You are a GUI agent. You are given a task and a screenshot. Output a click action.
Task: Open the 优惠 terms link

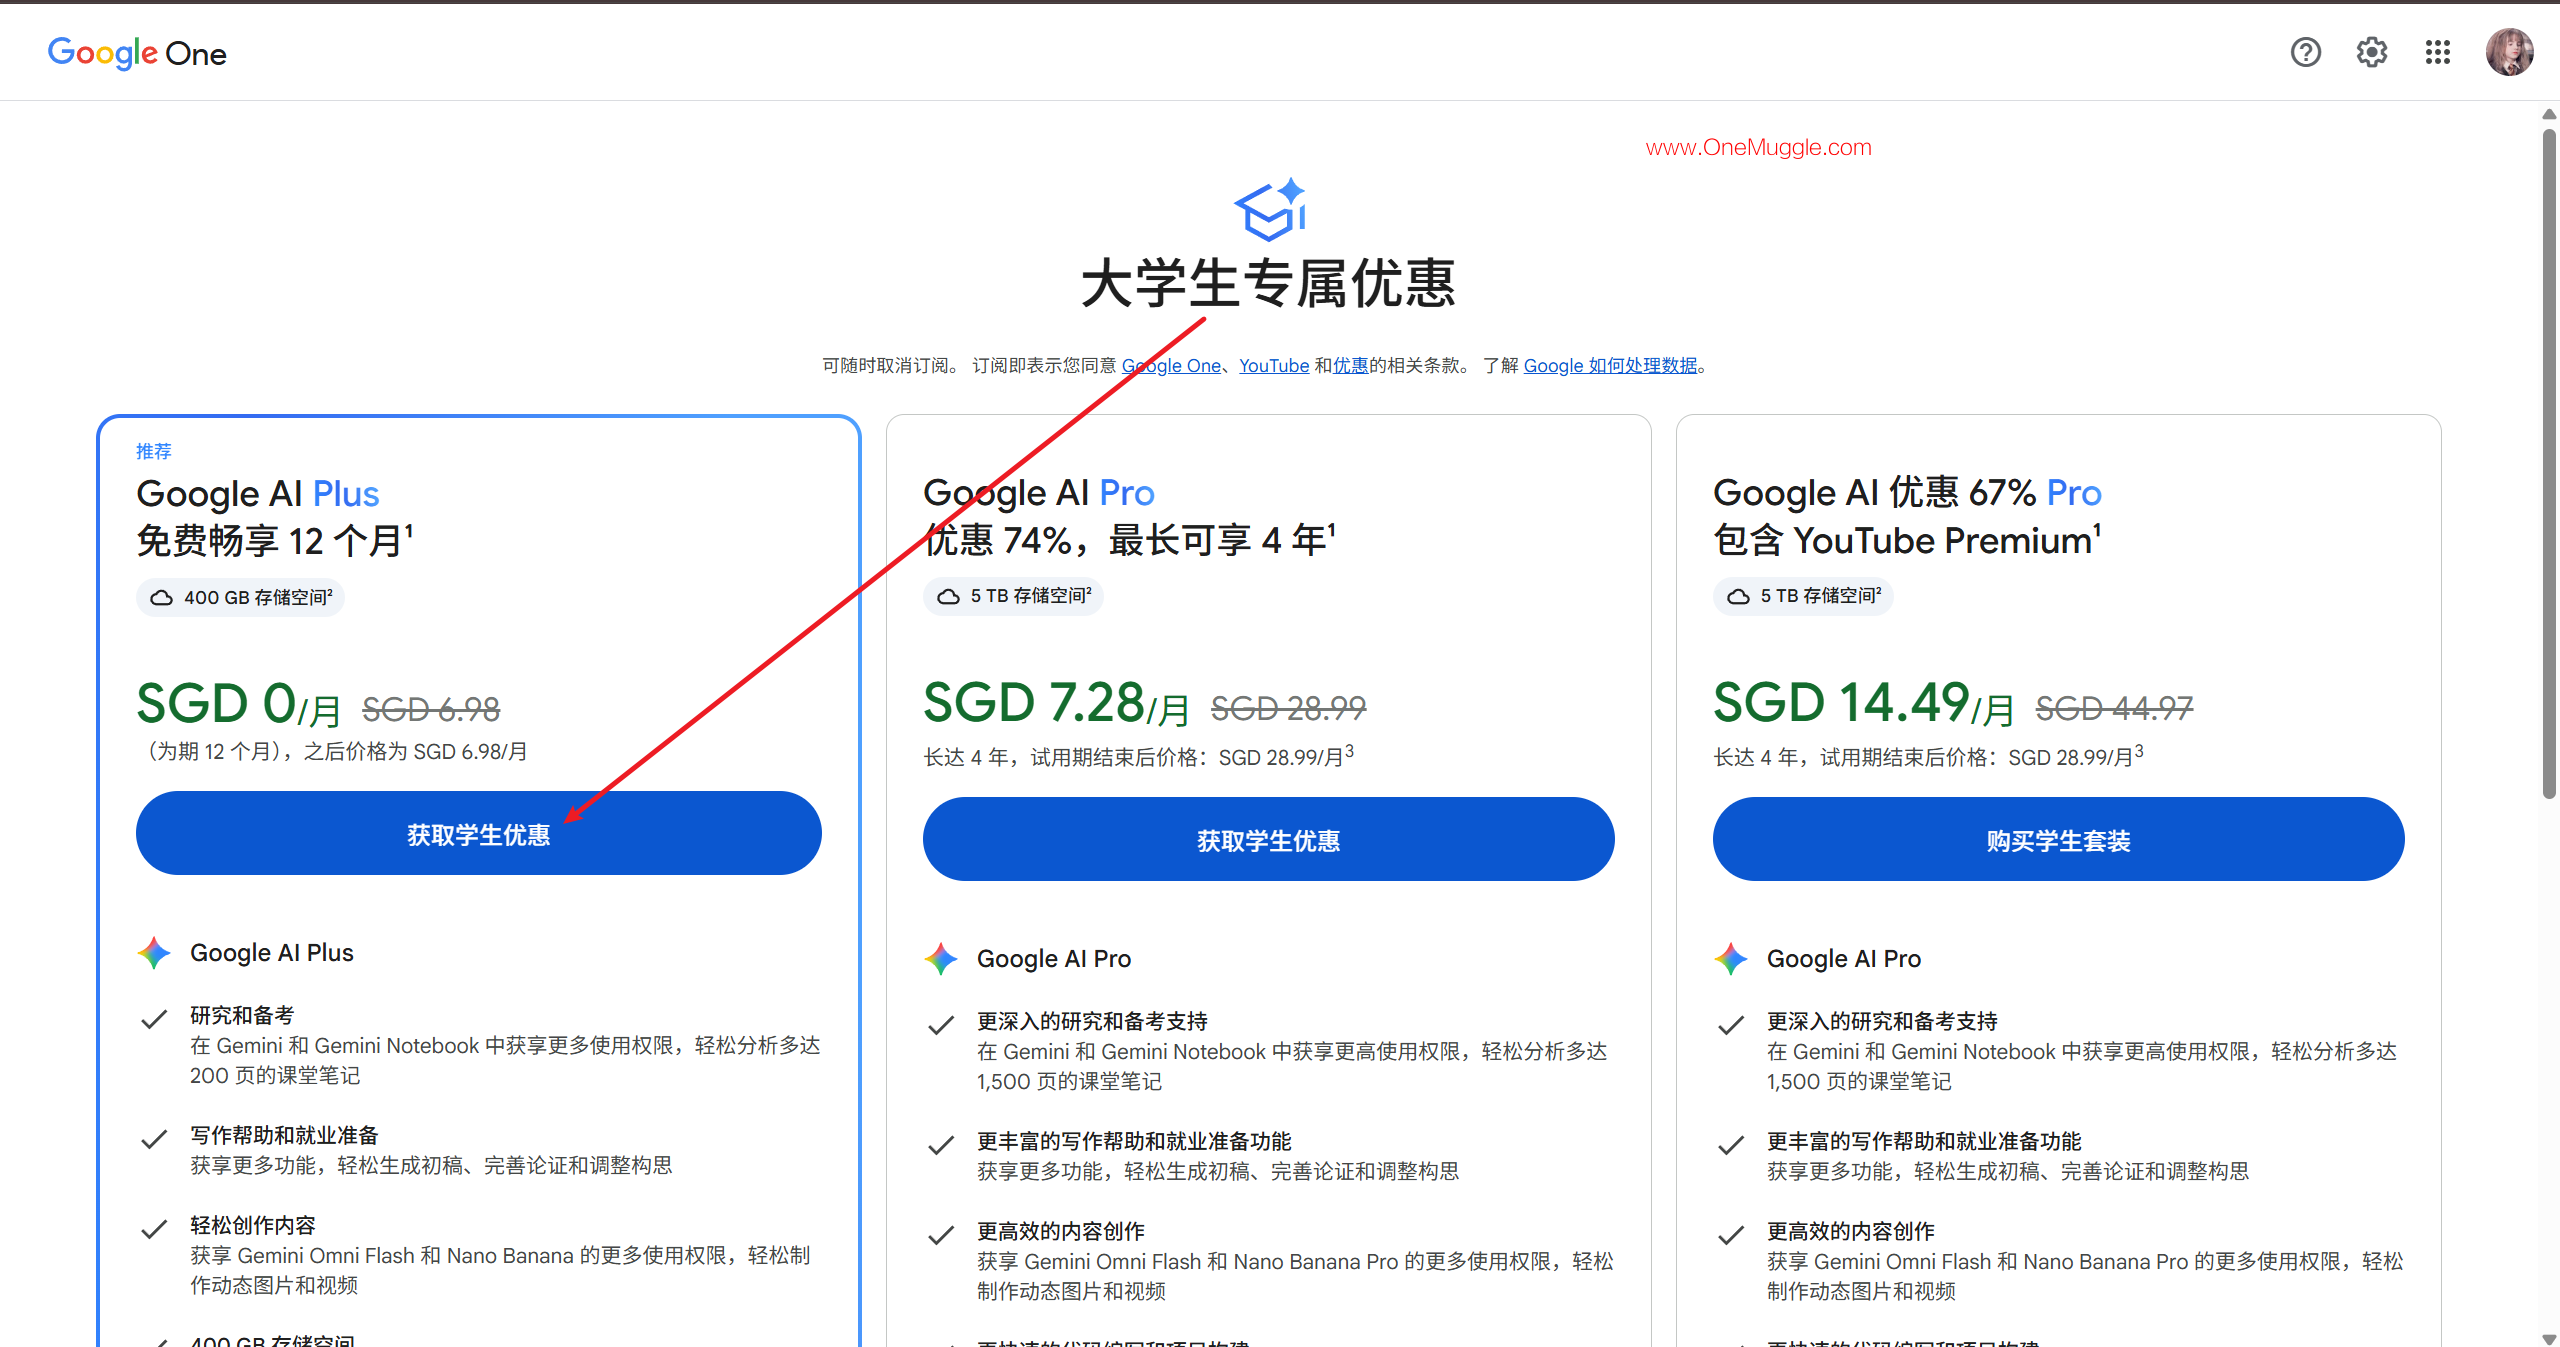coord(1351,366)
